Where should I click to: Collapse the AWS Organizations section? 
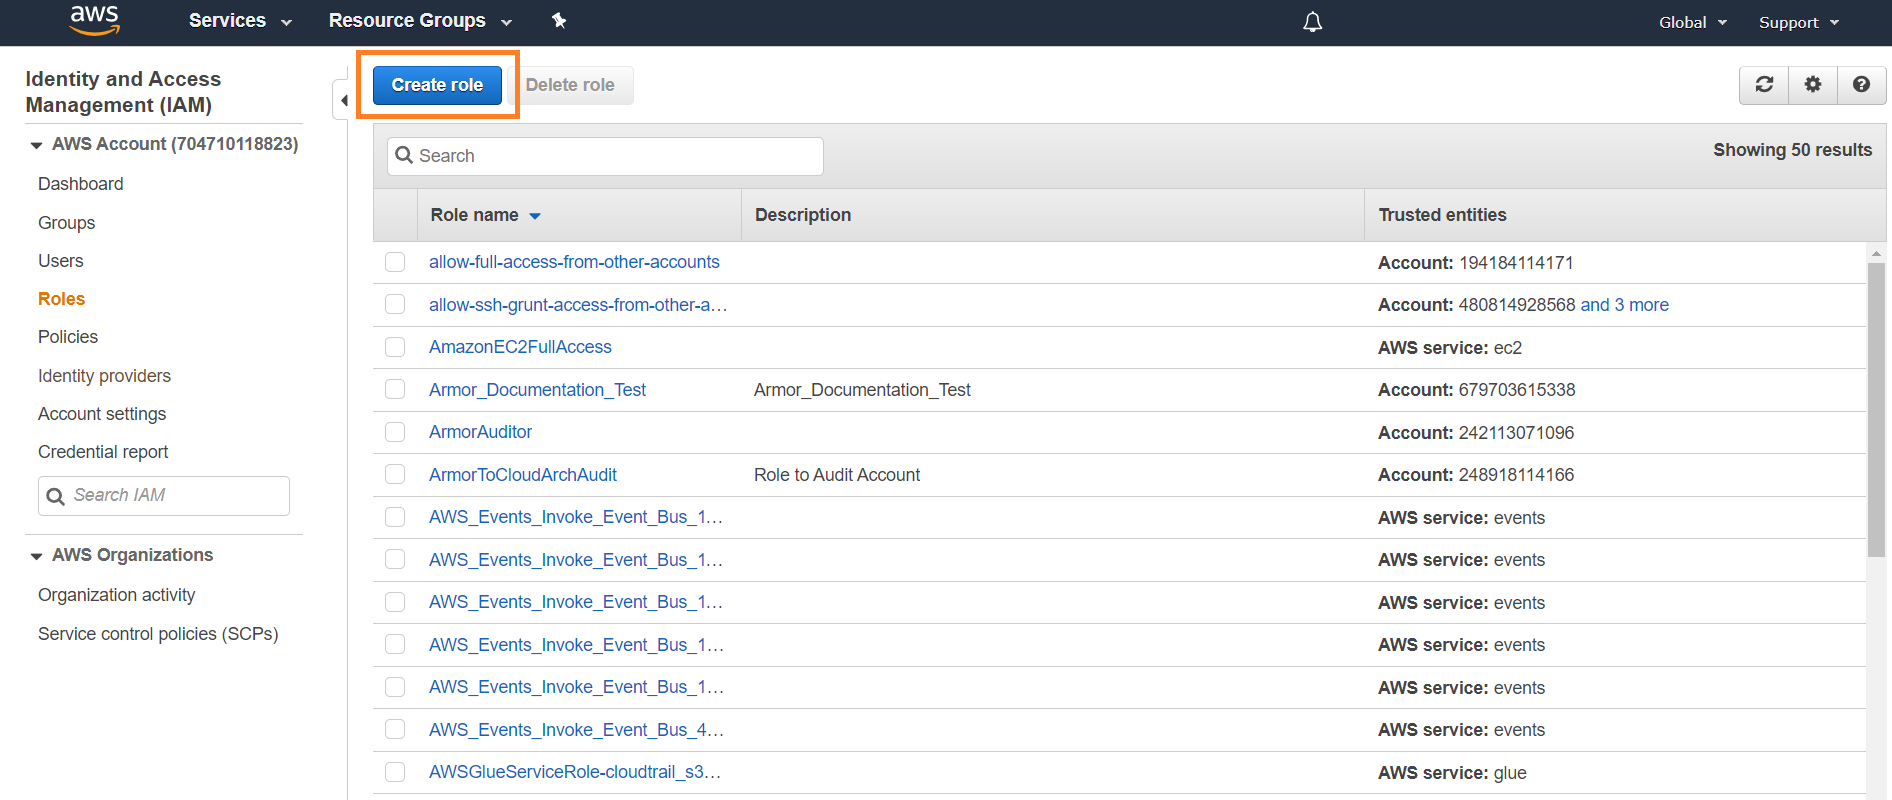point(37,556)
